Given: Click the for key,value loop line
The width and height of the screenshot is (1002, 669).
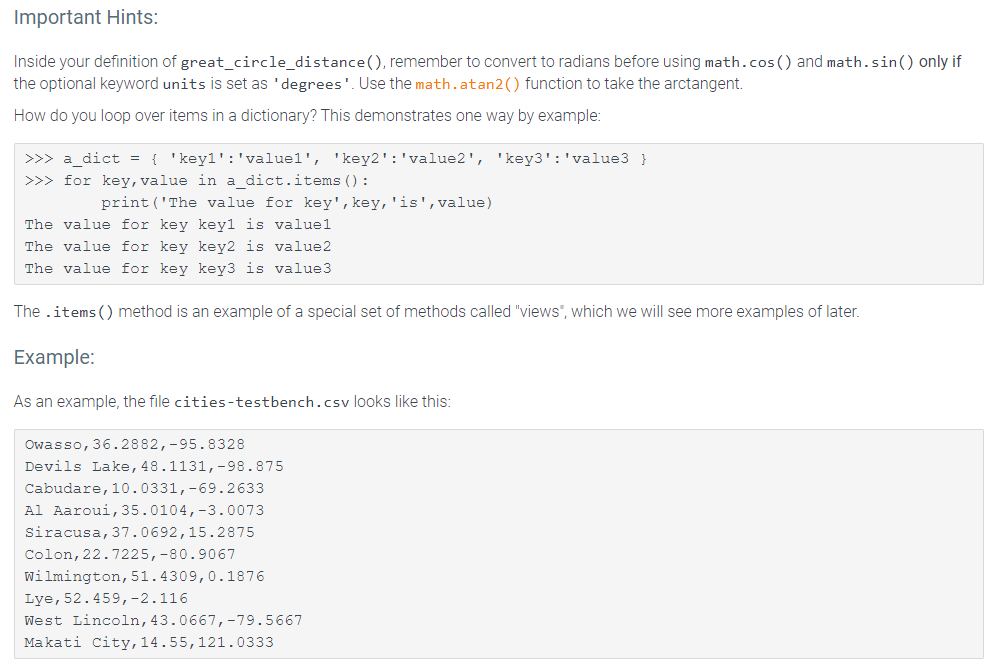Looking at the screenshot, I should point(197,181).
